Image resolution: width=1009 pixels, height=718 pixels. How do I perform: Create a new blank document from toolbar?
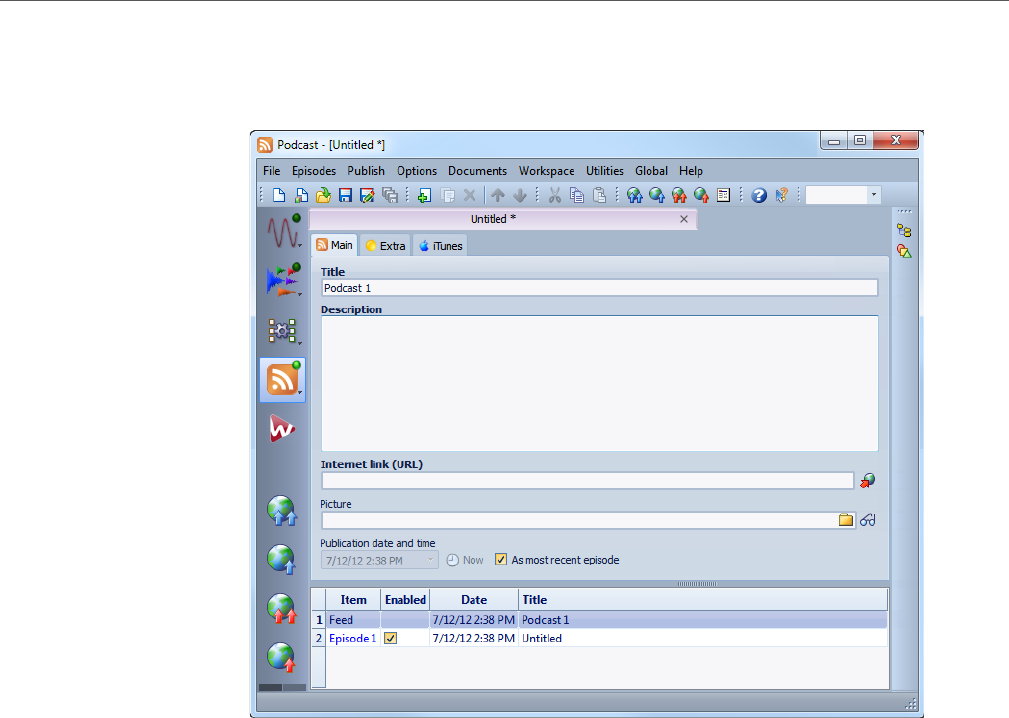tap(279, 195)
